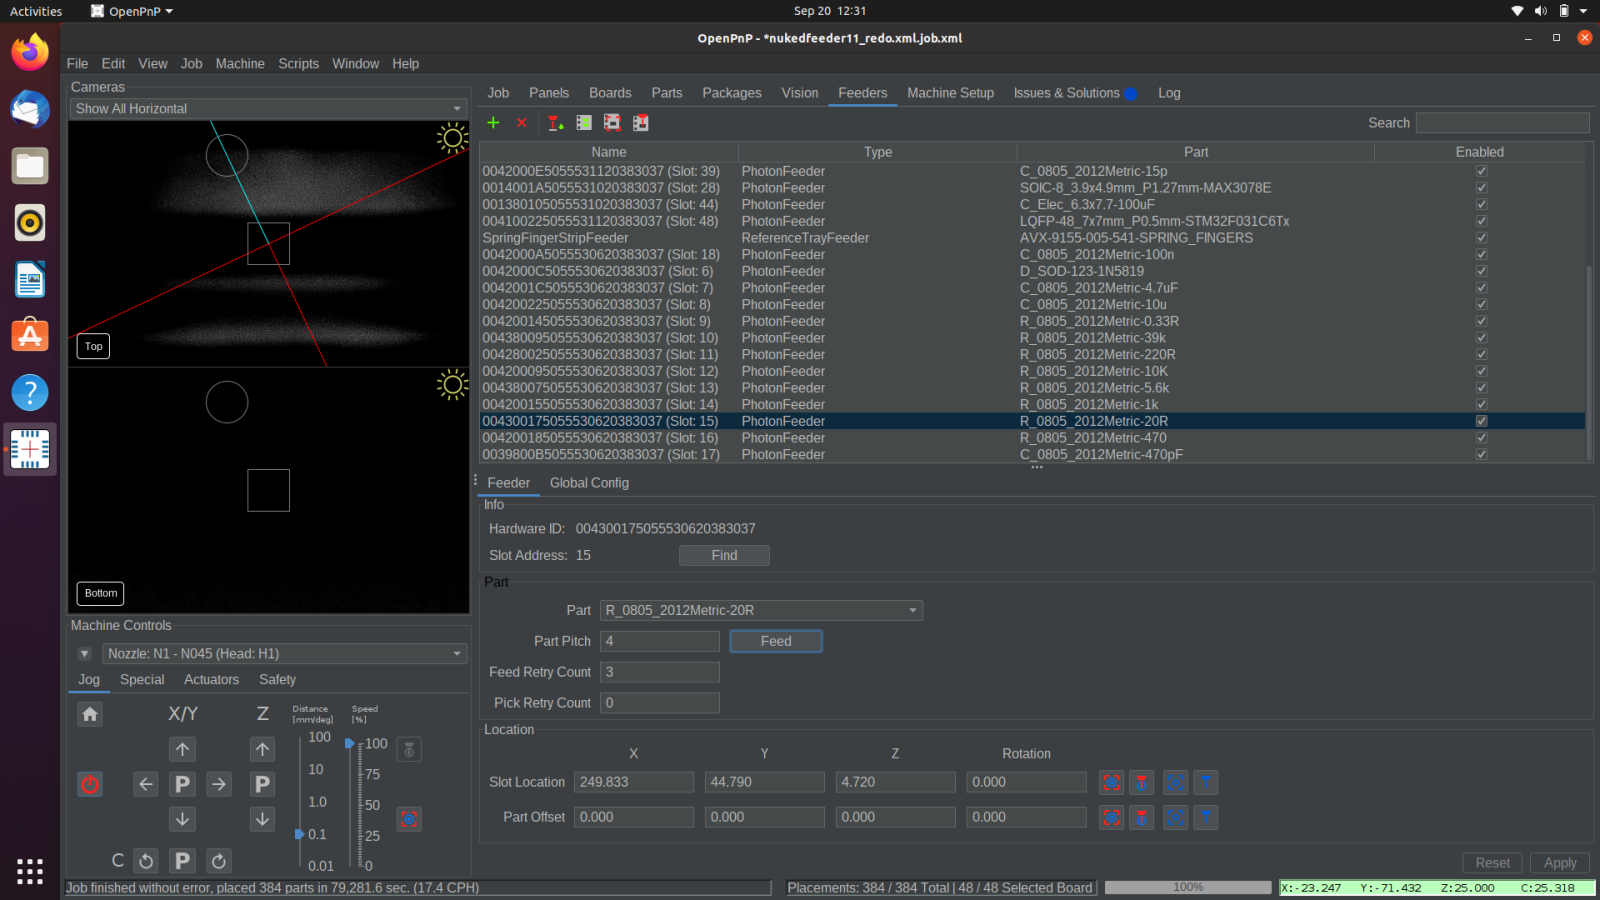1600x900 pixels.
Task: Click the red power enable machine icon
Action: click(x=90, y=784)
